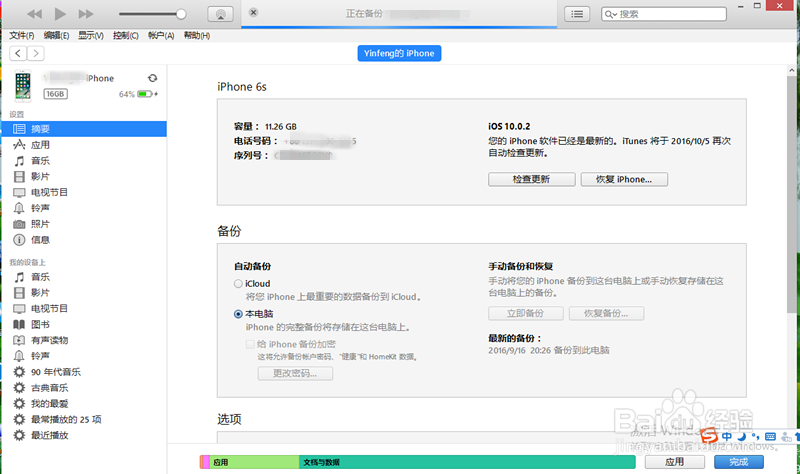Viewport: 800px width, 474px height.
Task: Open the 帮助(H) menu
Action: coord(196,36)
